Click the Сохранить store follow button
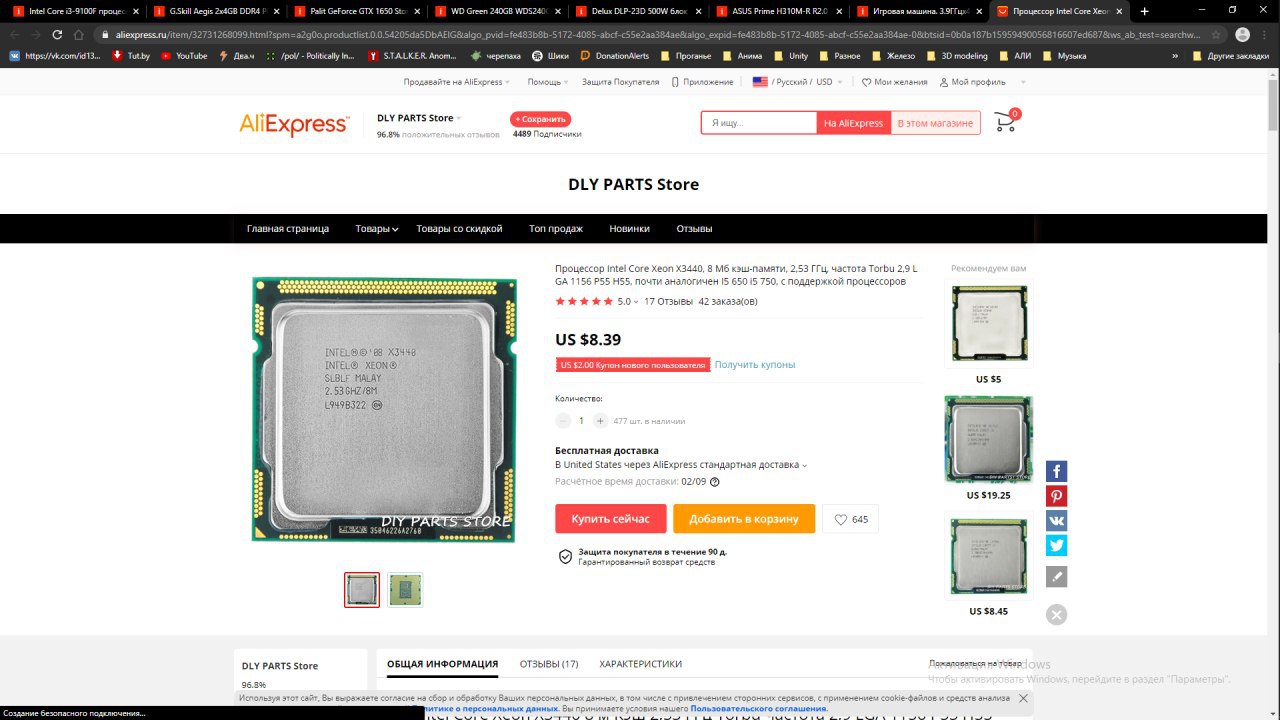Screen dimensions: 1280x720 click(x=540, y=119)
